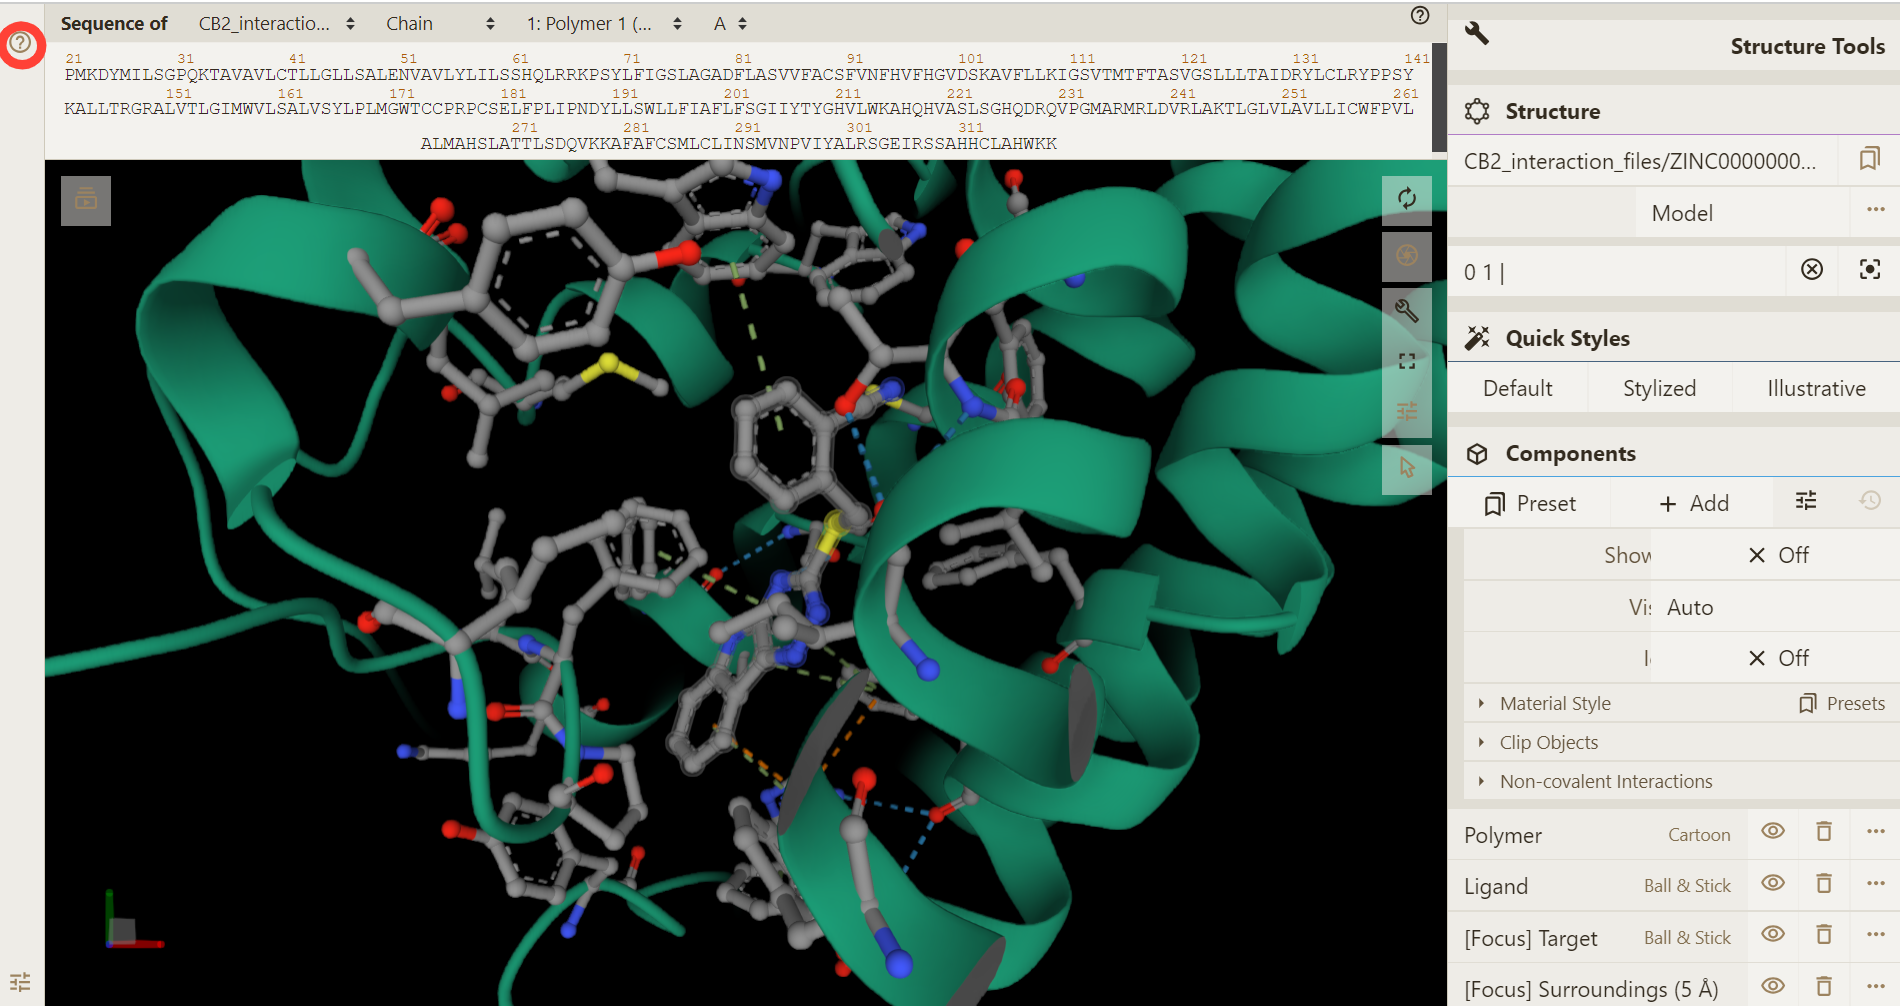Apply the Stylized quick style

coord(1658,388)
